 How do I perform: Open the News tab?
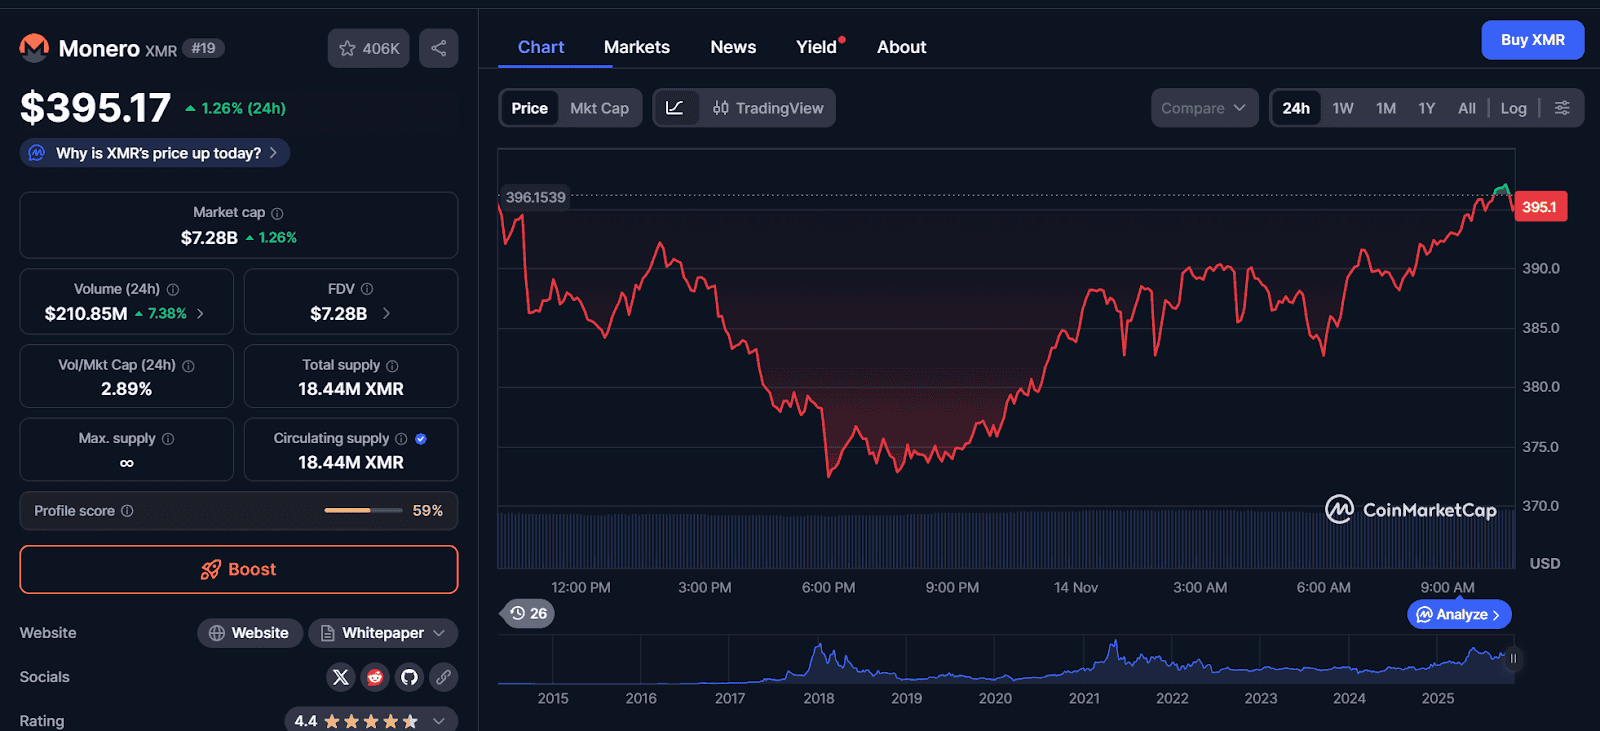732,47
